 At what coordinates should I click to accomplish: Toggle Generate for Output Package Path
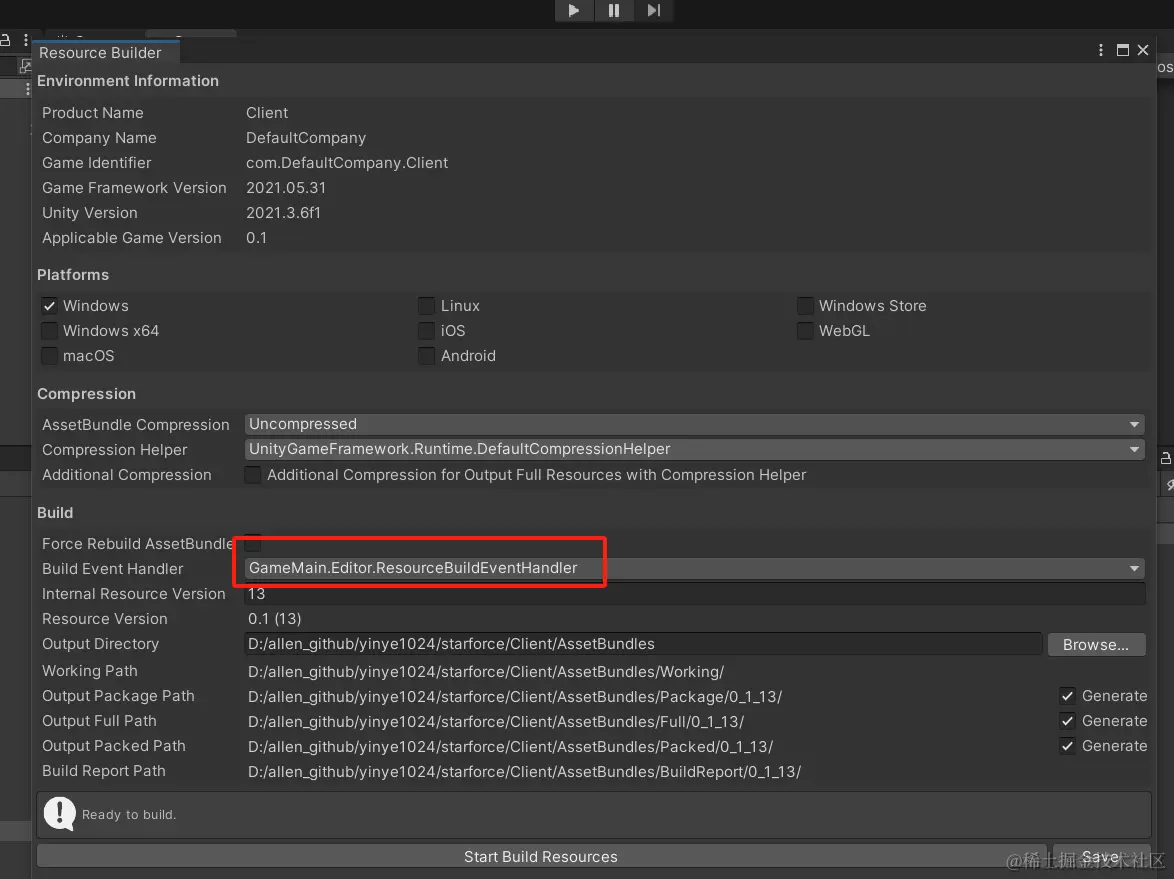1068,696
